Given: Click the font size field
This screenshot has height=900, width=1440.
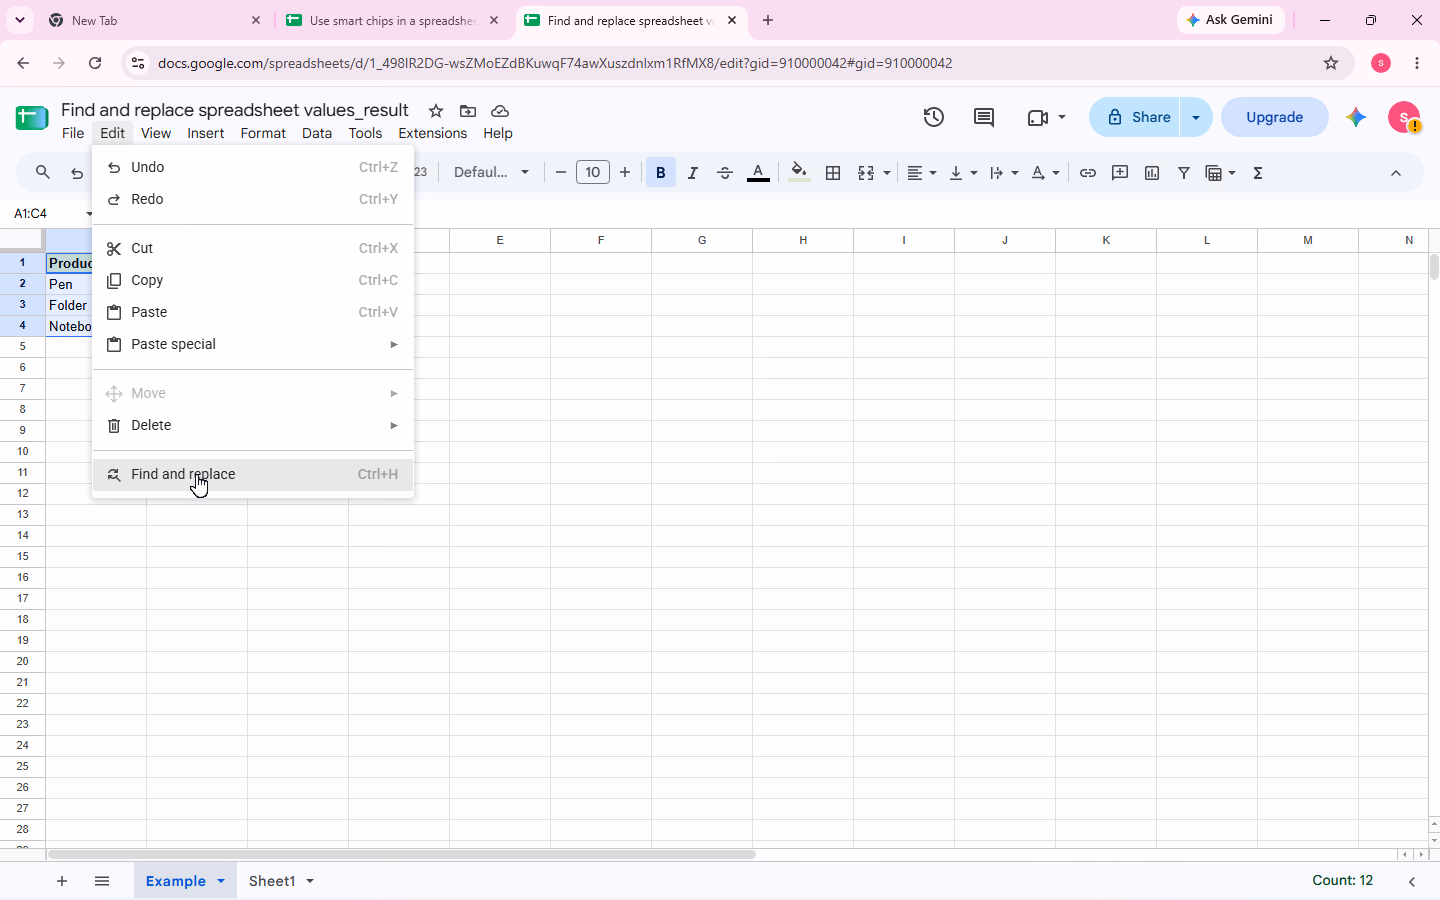Looking at the screenshot, I should (593, 173).
